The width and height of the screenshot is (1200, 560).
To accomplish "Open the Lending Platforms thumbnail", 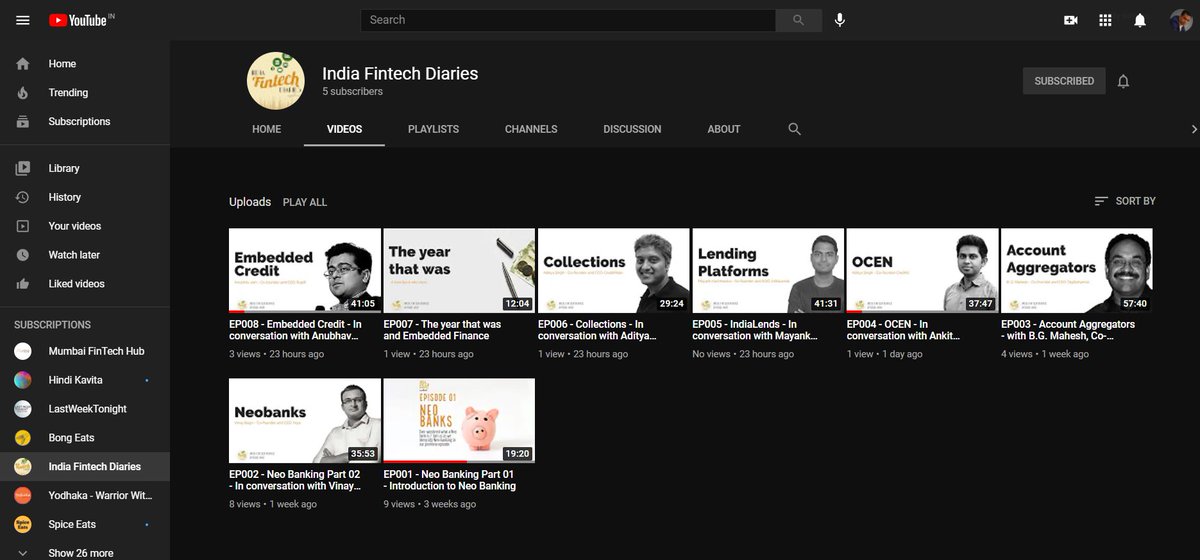I will pyautogui.click(x=768, y=271).
